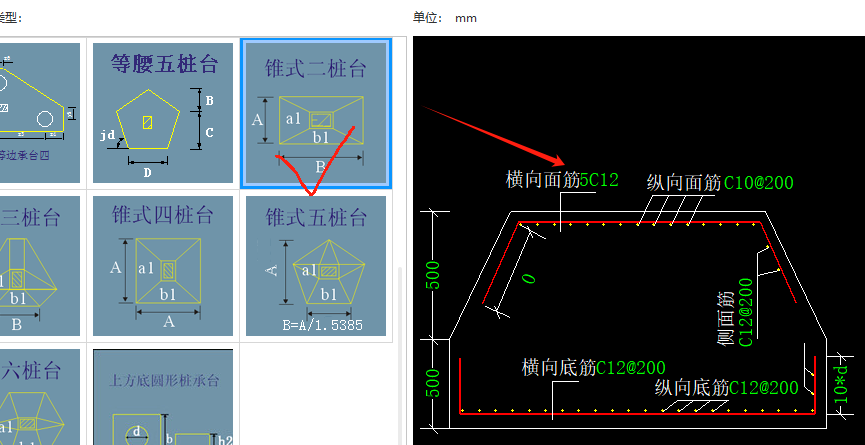Edit the 横向面筋 value 5C12
Screen dimensions: 865x445
coord(599,180)
